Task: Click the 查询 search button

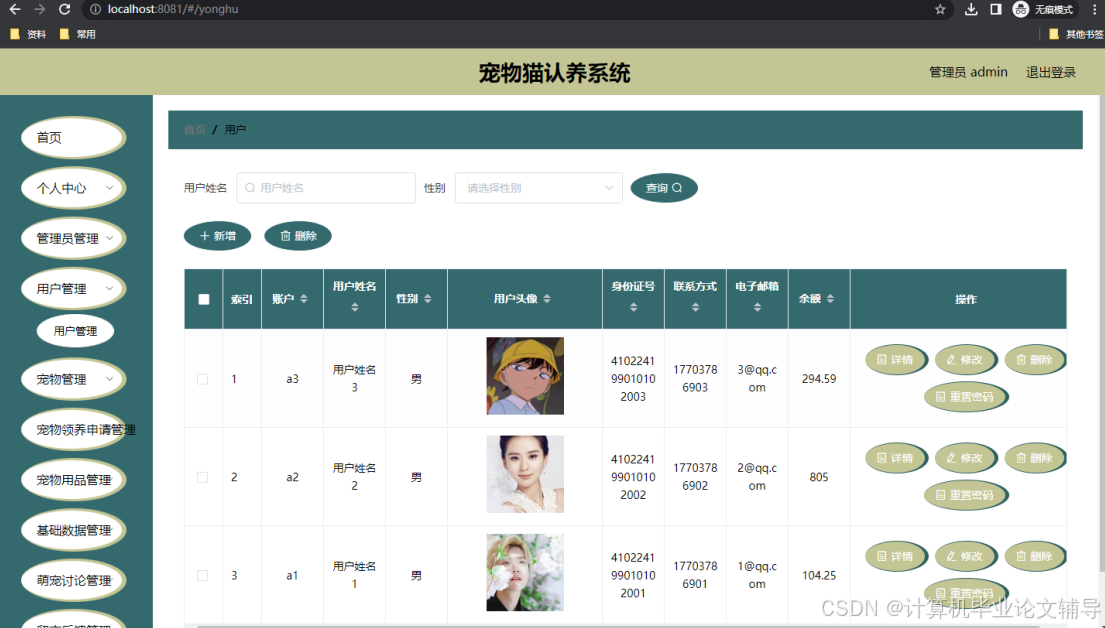Action: click(664, 188)
